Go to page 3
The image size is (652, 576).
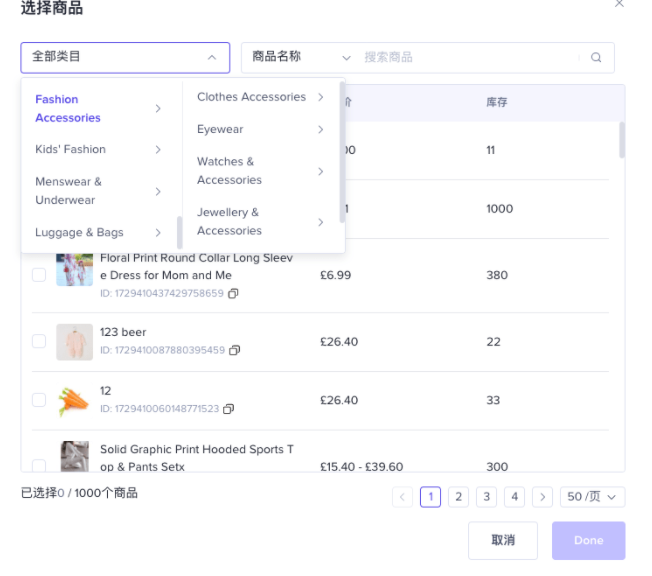pos(486,497)
